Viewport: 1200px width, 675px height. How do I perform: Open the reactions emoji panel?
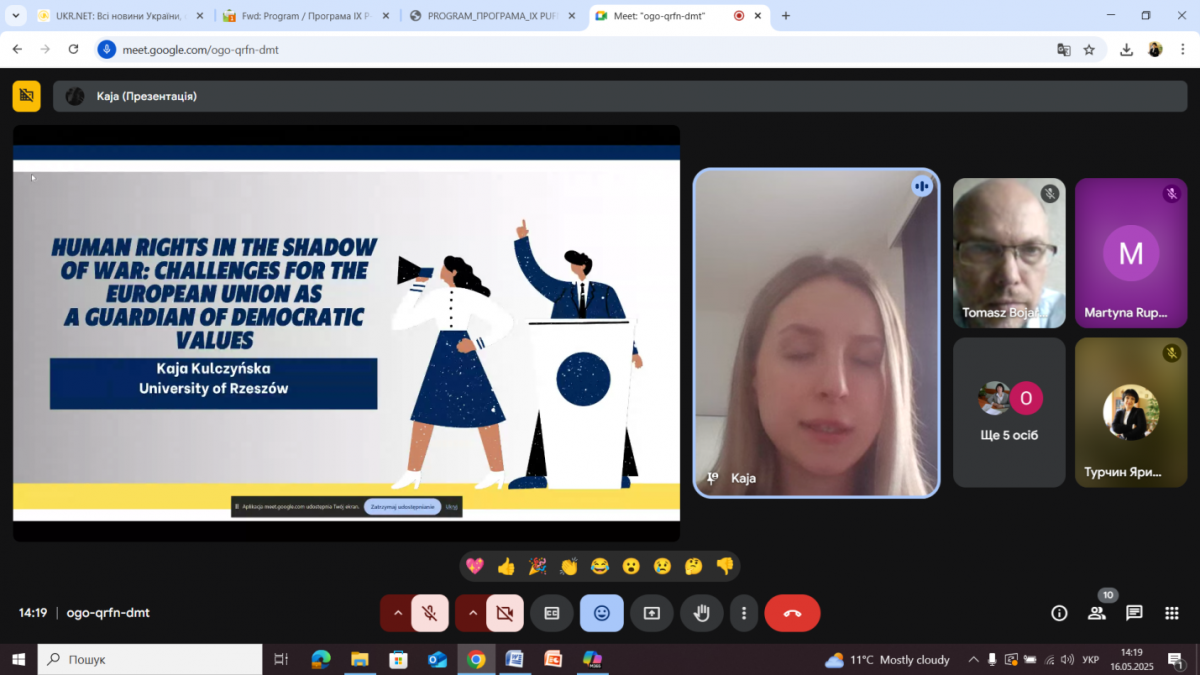click(601, 613)
